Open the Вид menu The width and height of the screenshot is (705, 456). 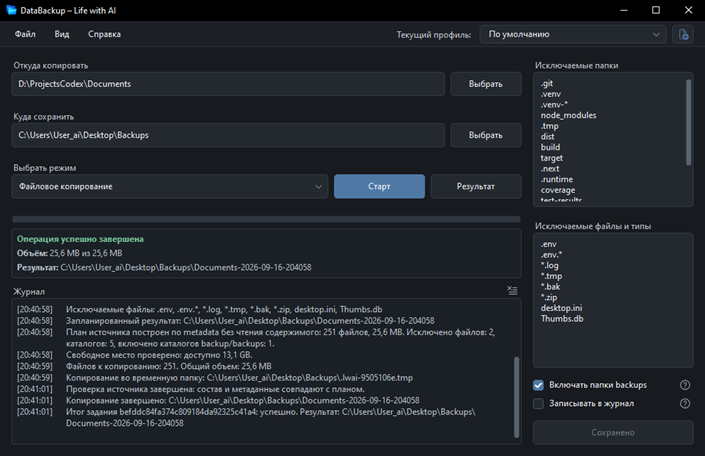click(62, 34)
